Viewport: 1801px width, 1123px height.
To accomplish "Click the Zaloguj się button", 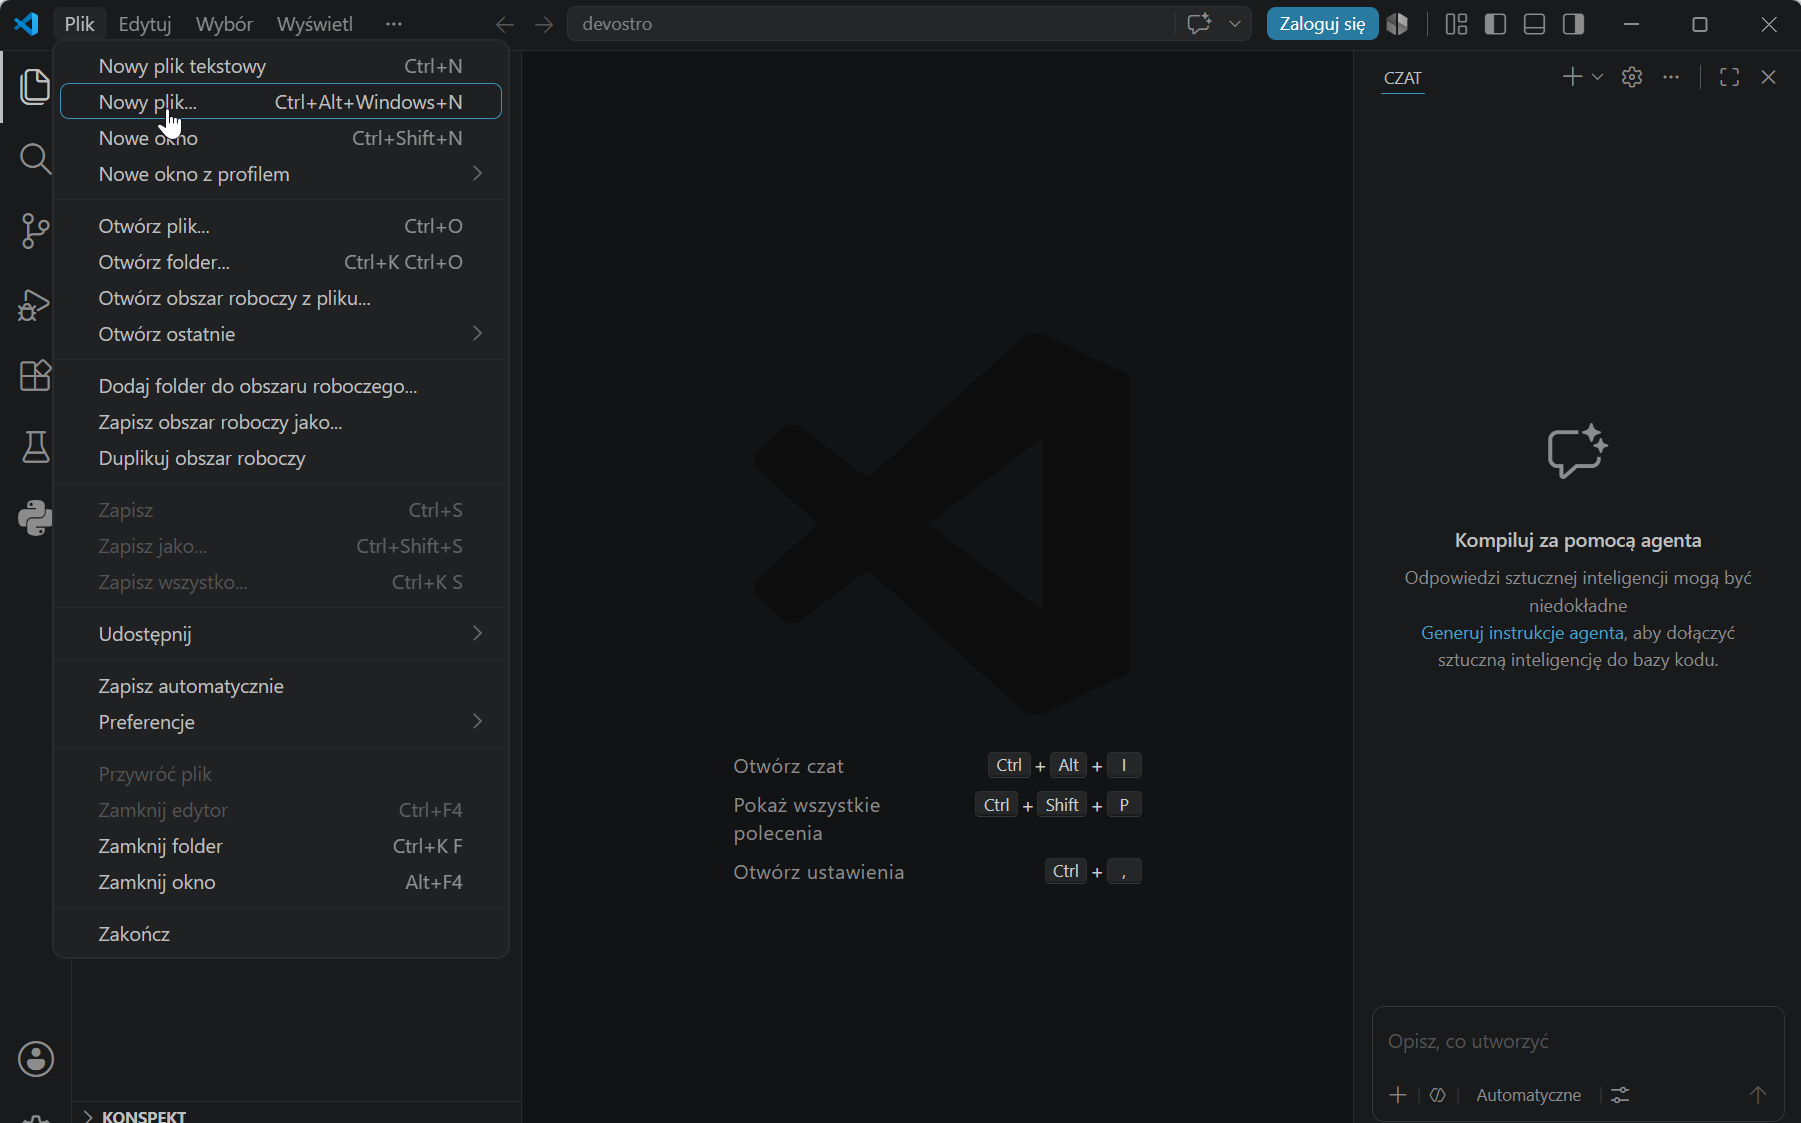I will tap(1322, 24).
